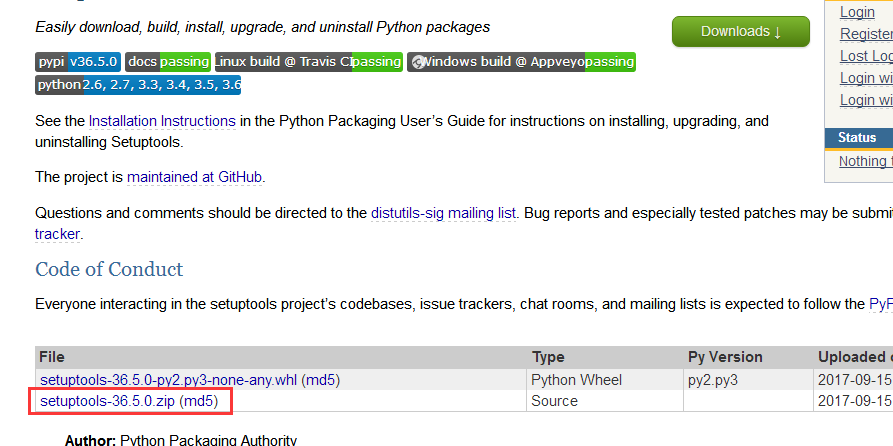Open the Linux build Travis CI badge

click(309, 62)
